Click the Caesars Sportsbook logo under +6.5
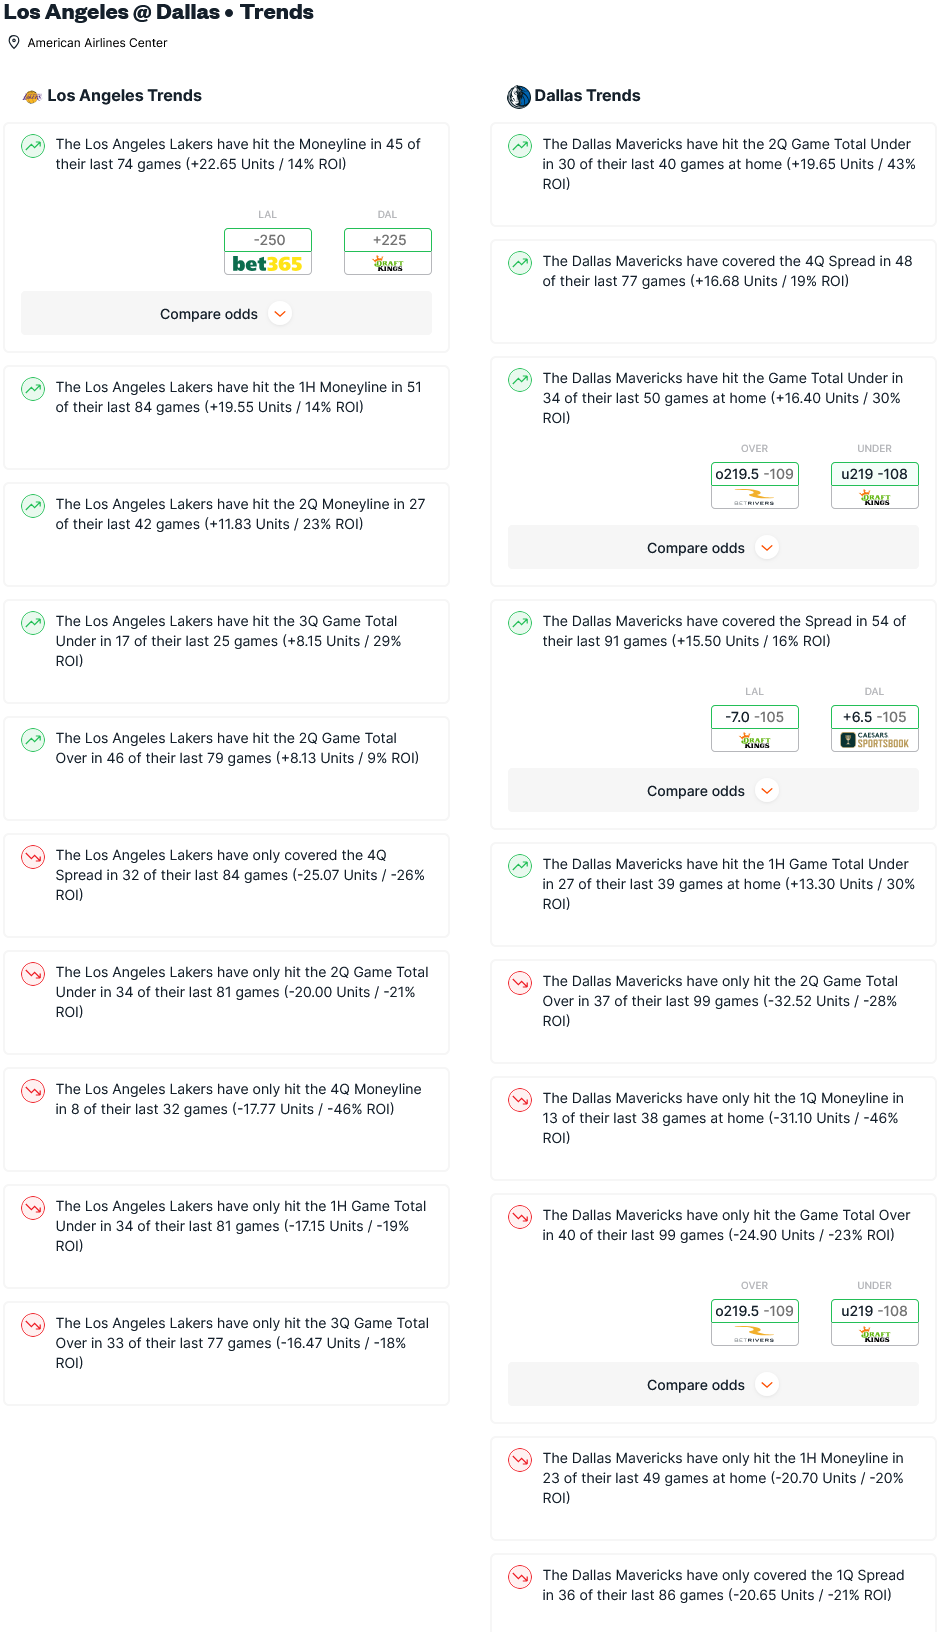 tap(874, 741)
